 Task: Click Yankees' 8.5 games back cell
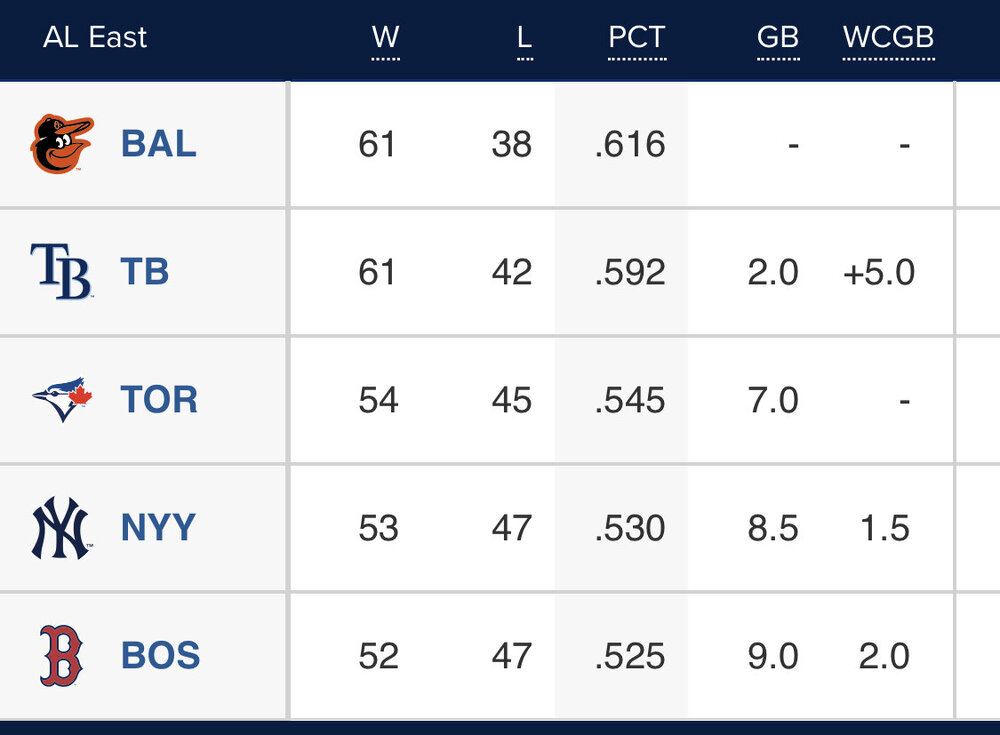point(773,528)
